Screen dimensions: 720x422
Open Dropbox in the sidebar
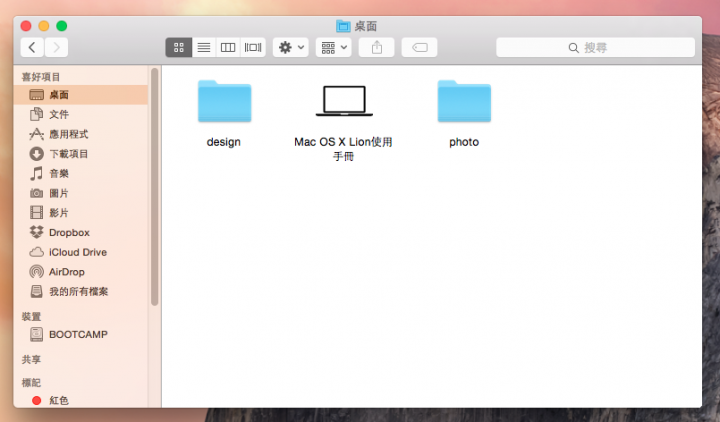point(81,233)
